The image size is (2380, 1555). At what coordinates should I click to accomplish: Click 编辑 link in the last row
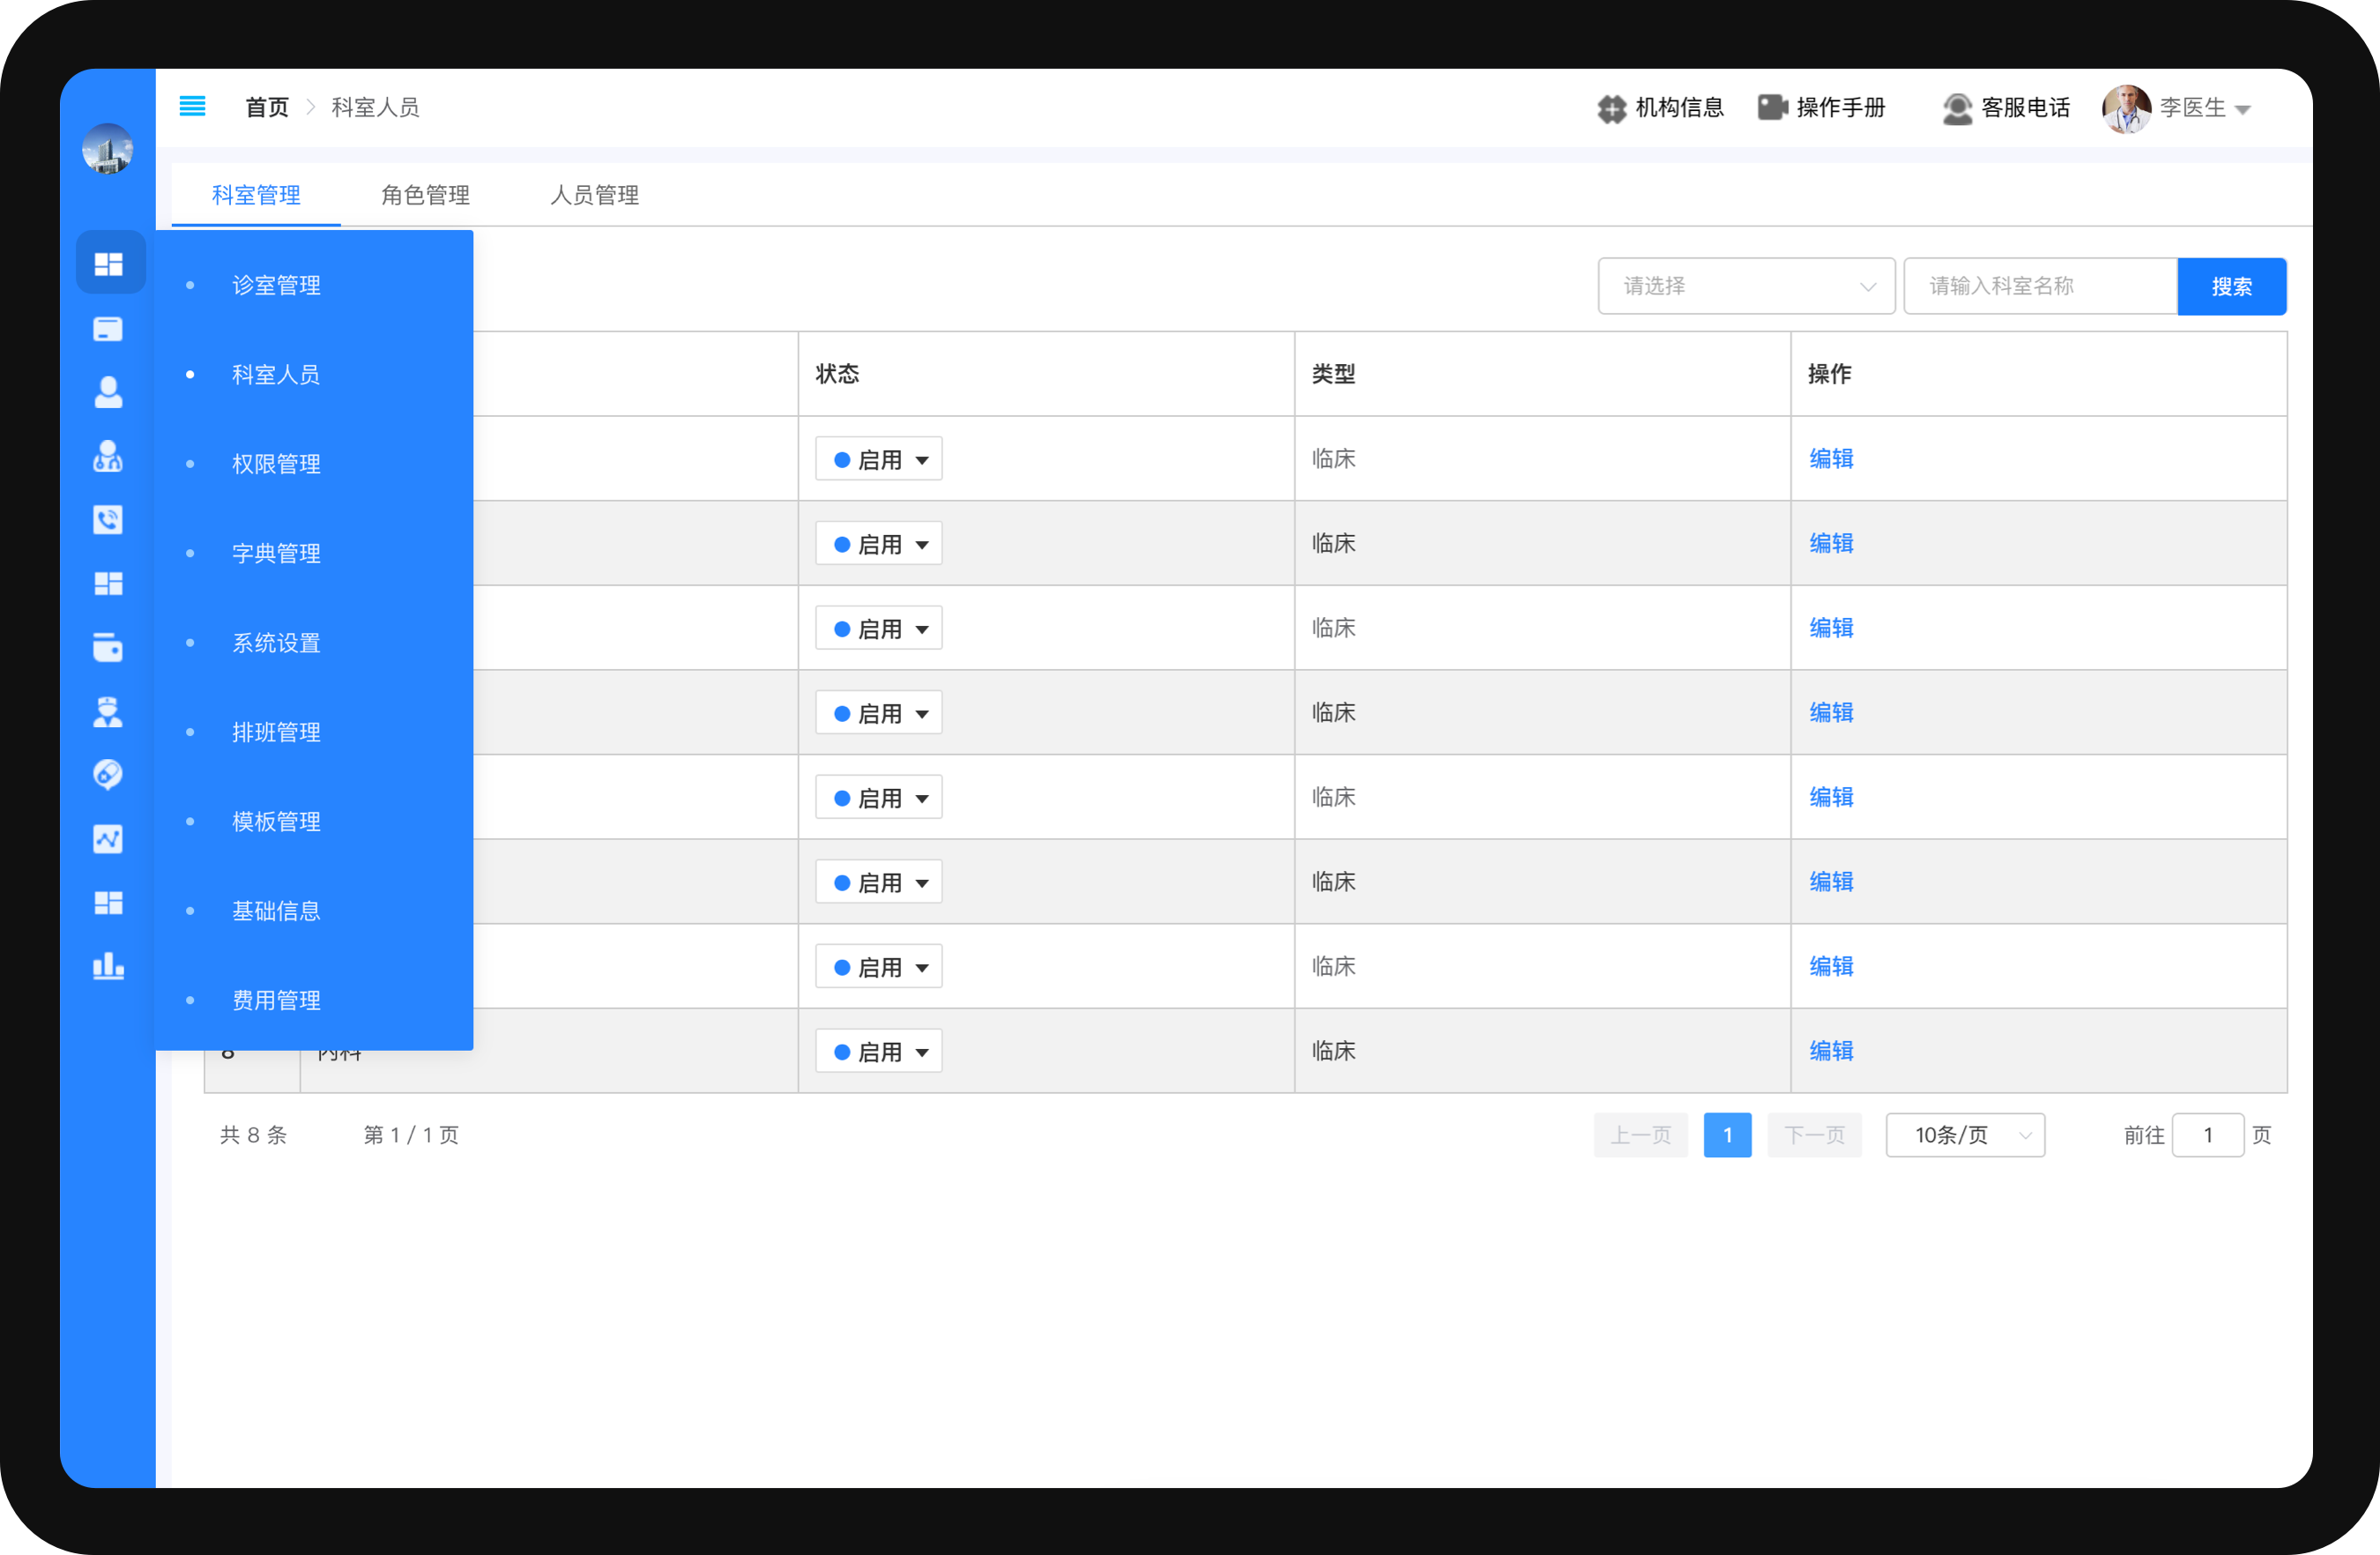(1831, 1051)
